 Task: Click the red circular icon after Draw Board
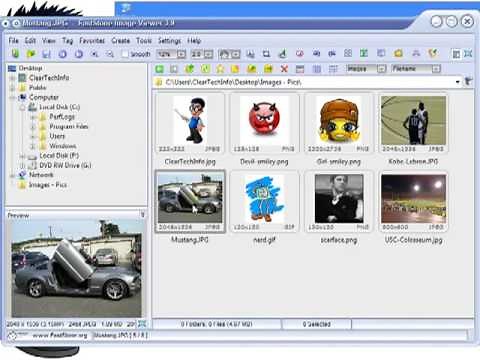pos(300,53)
